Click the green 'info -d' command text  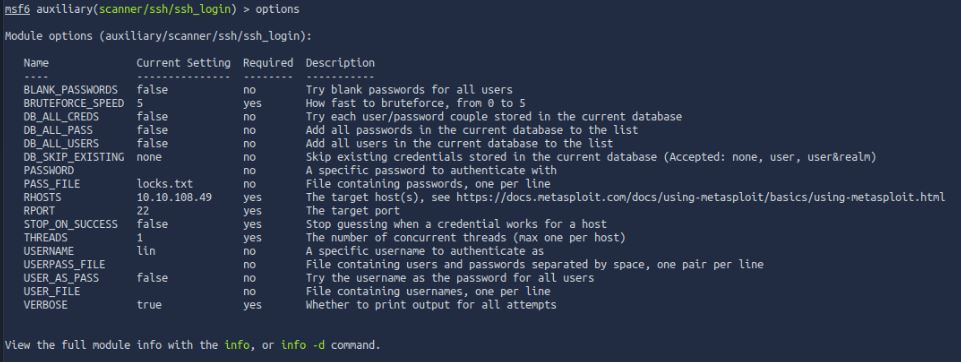click(303, 345)
